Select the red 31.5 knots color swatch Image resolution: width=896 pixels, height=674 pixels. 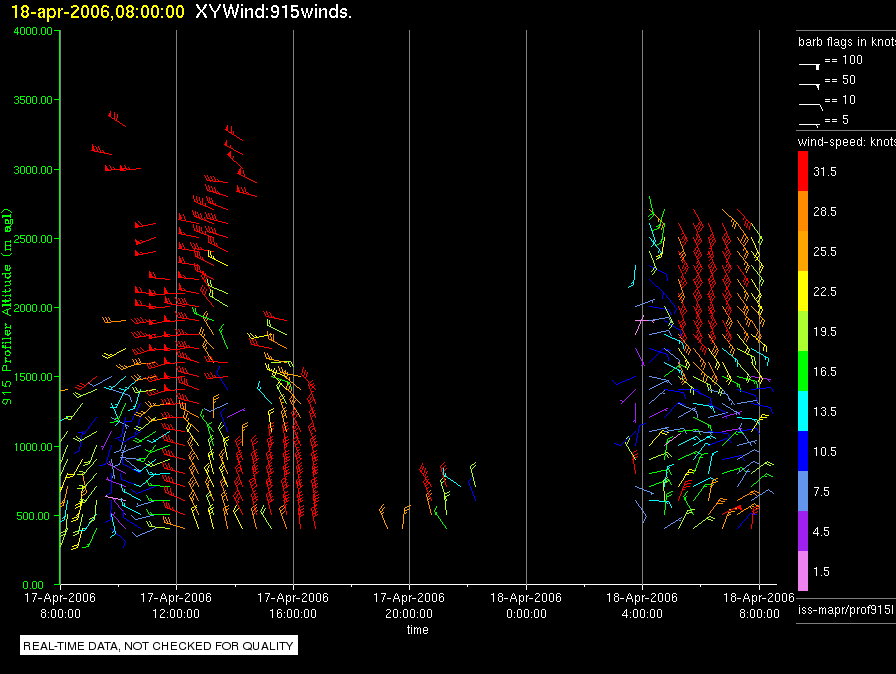click(803, 171)
